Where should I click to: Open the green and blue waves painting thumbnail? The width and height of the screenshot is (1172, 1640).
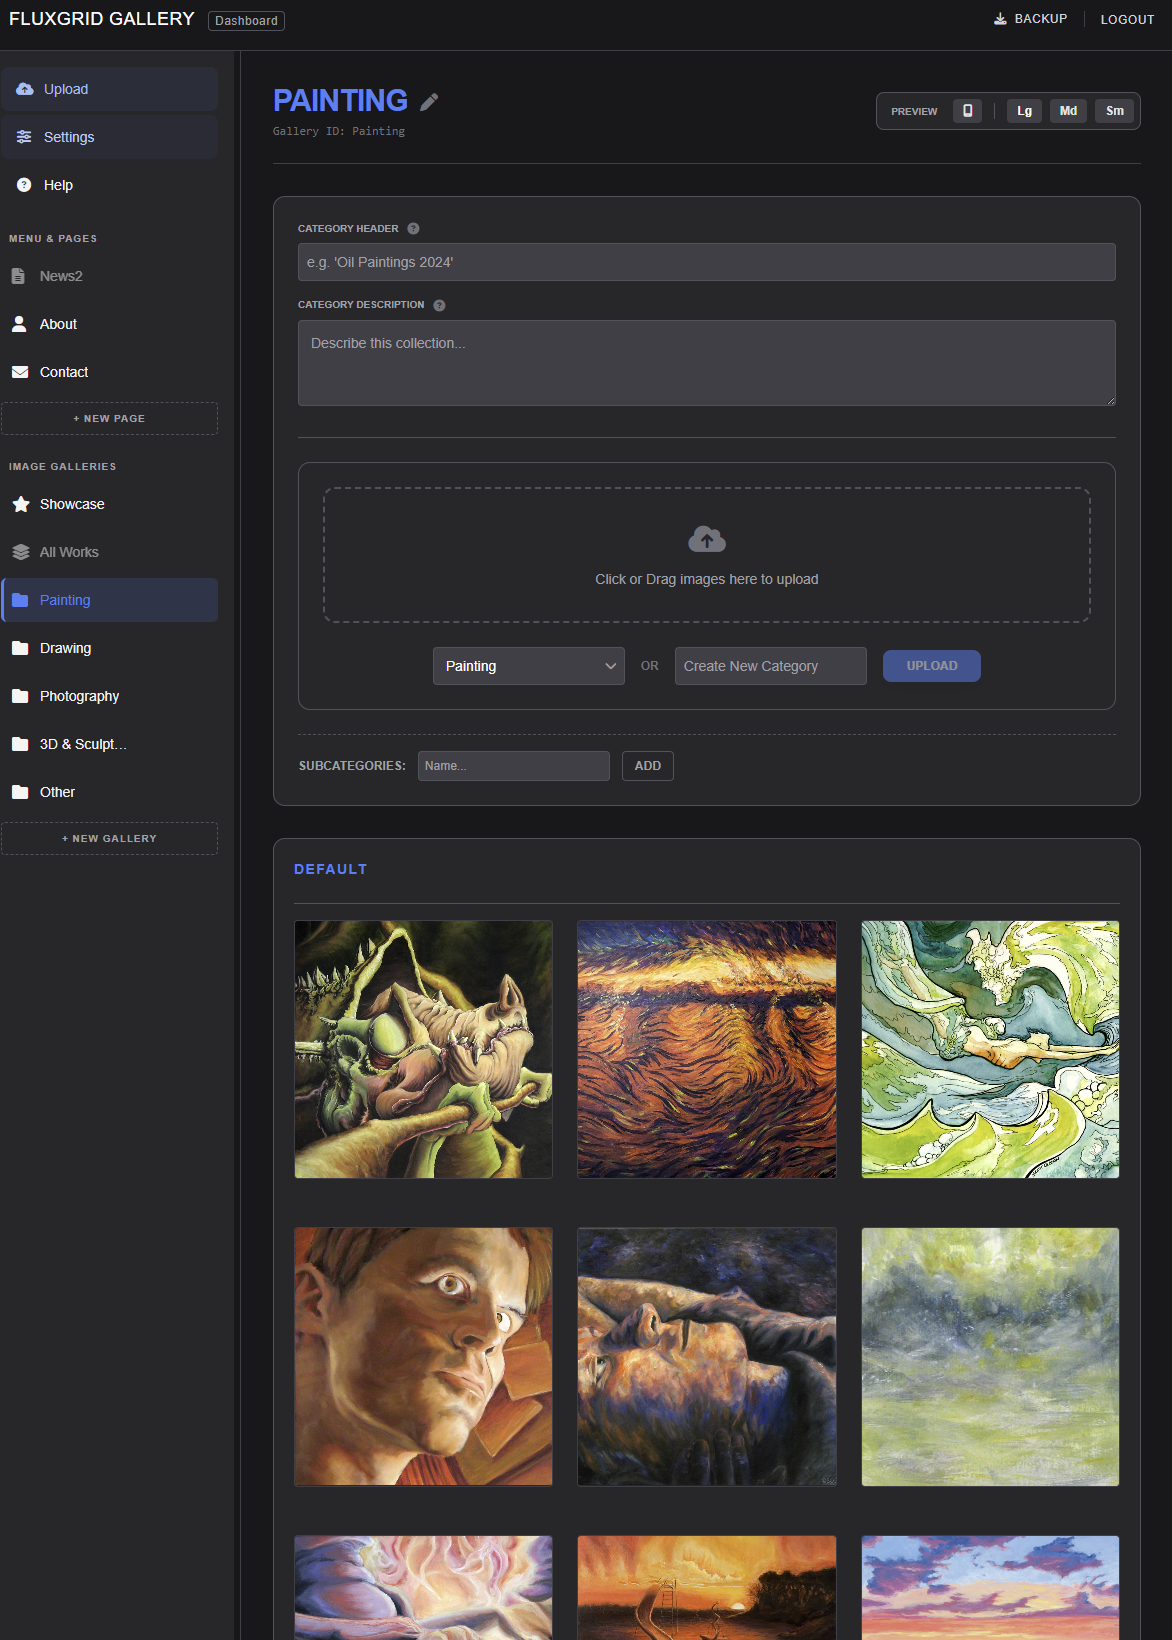pyautogui.click(x=990, y=1049)
